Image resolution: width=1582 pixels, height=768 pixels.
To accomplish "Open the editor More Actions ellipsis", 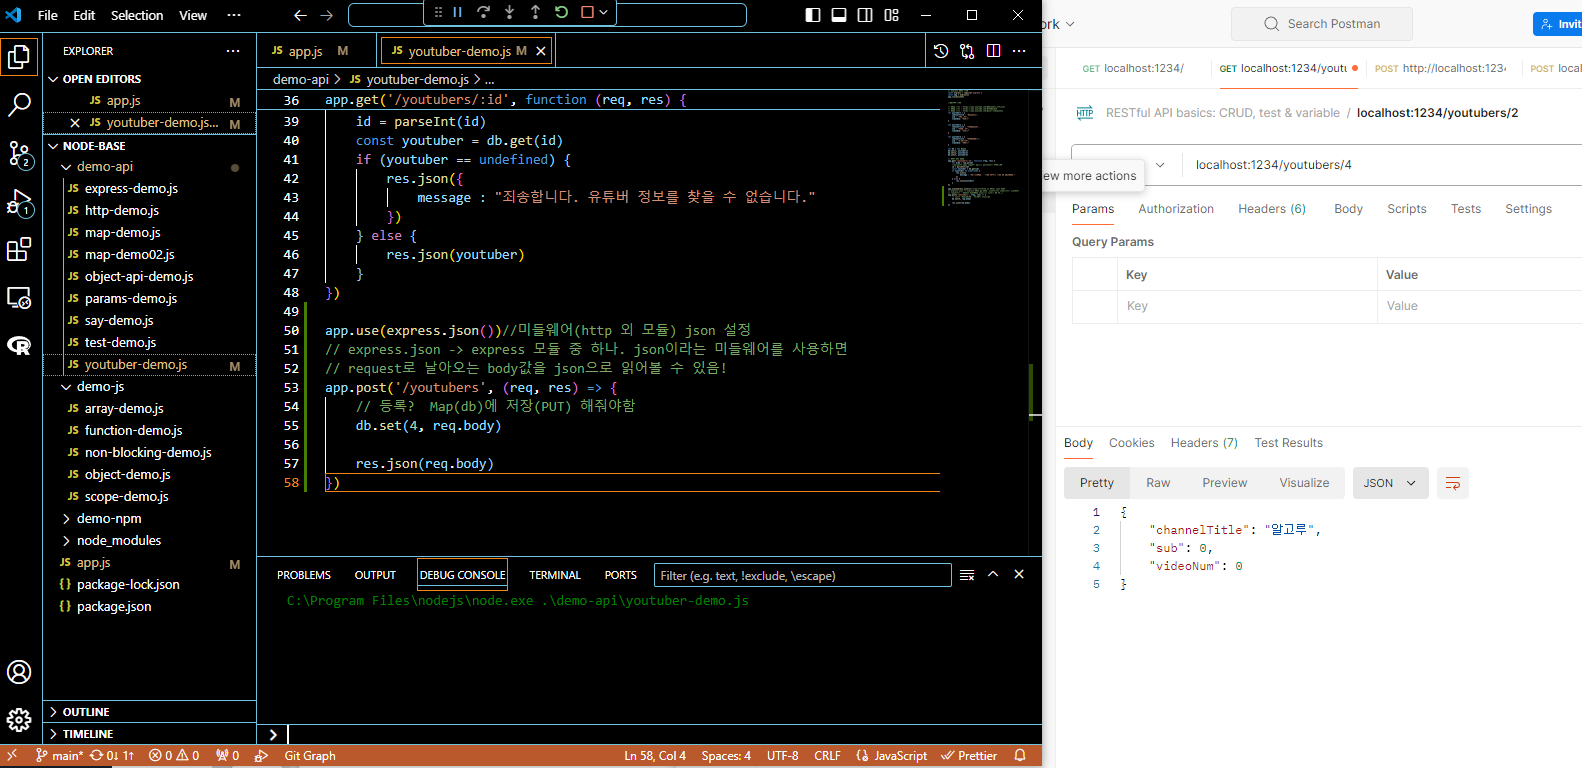I will pyautogui.click(x=1019, y=51).
